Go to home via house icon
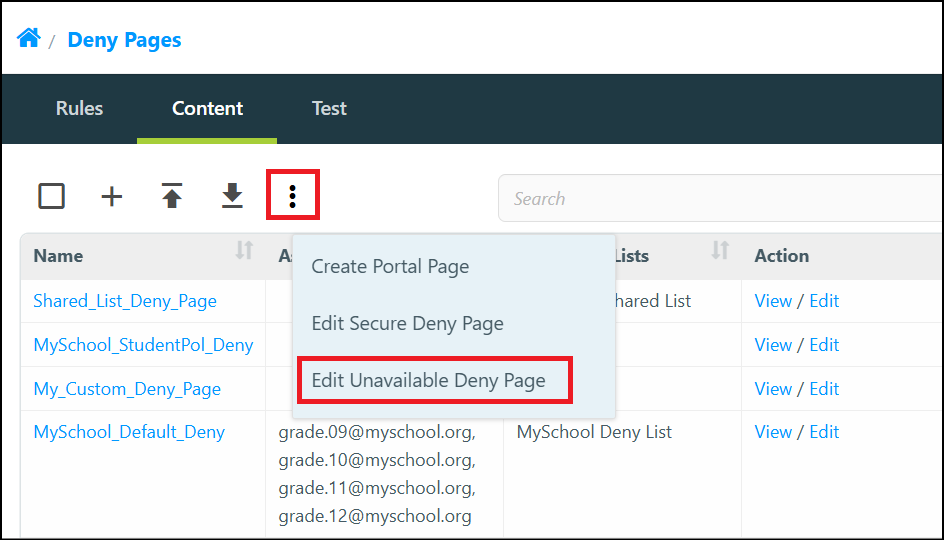This screenshot has width=944, height=540. [x=28, y=38]
